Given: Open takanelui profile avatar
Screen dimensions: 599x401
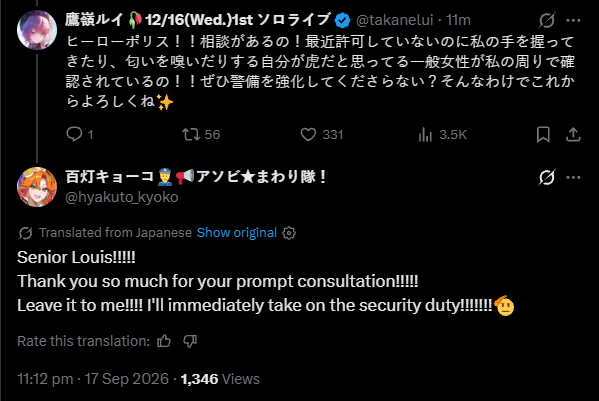Looking at the screenshot, I should pyautogui.click(x=37, y=30).
